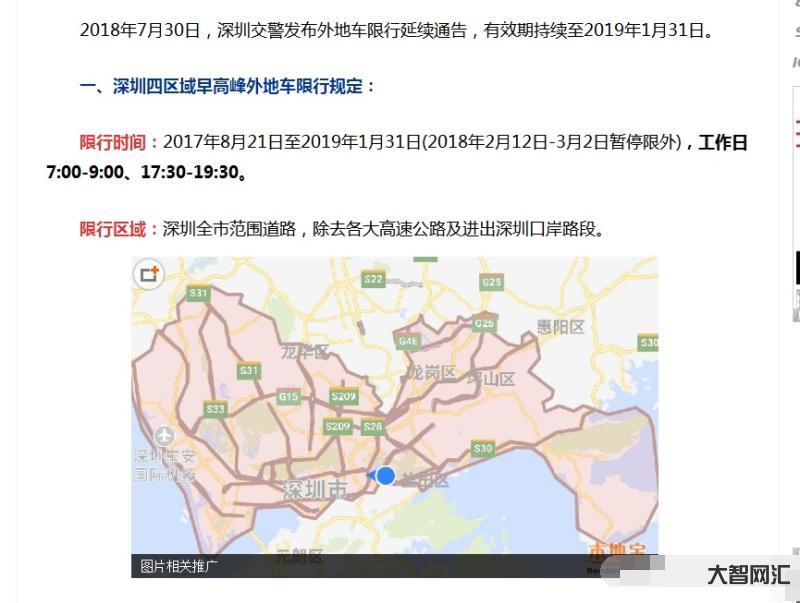Screen dimensions: 800x603
Task: Click the 惠阳区 district label
Action: [559, 326]
